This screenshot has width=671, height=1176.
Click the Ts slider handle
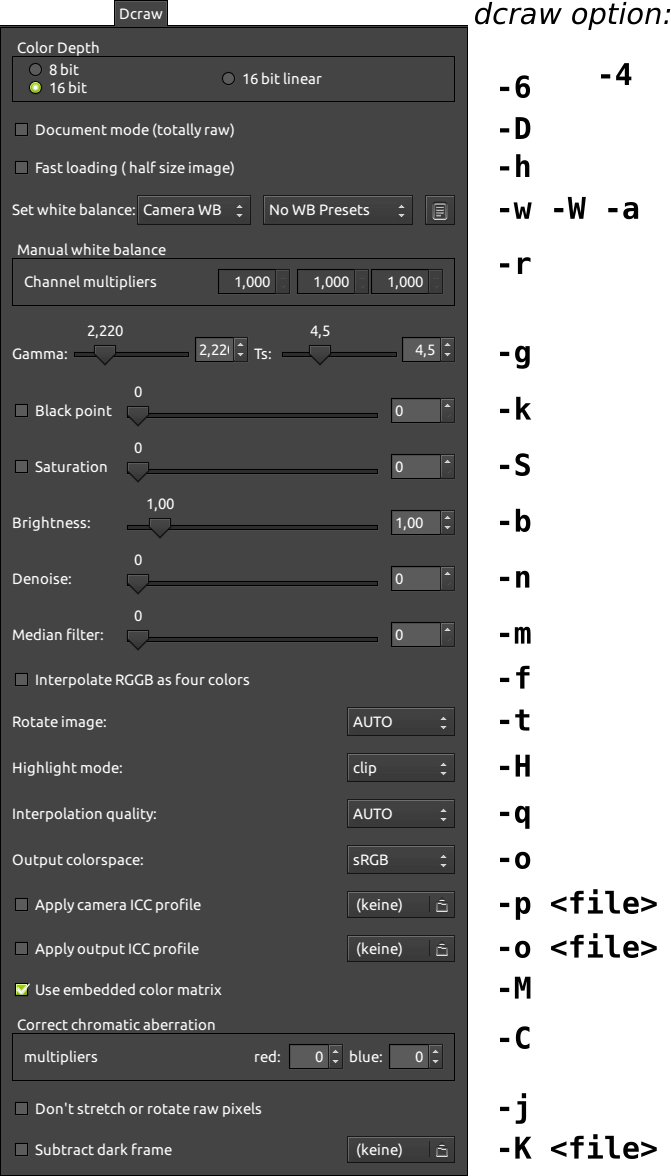[320, 354]
